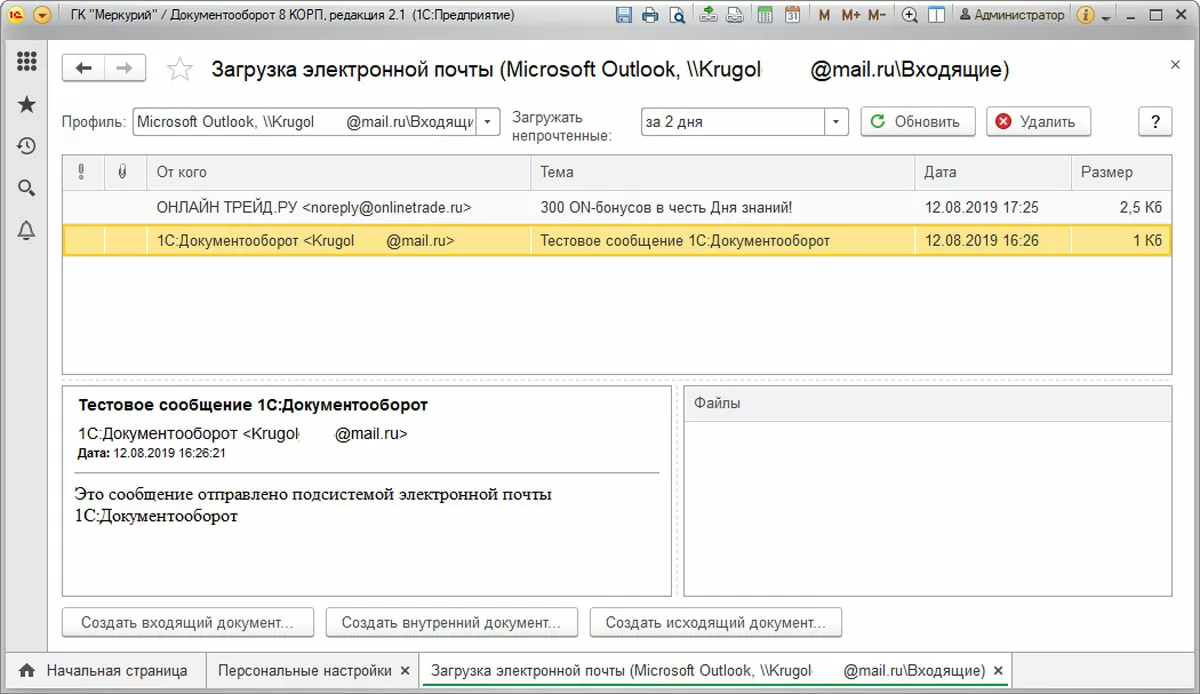Screen dimensions: 1200x694
Task: Open the Calculator icon
Action: pyautogui.click(x=765, y=15)
